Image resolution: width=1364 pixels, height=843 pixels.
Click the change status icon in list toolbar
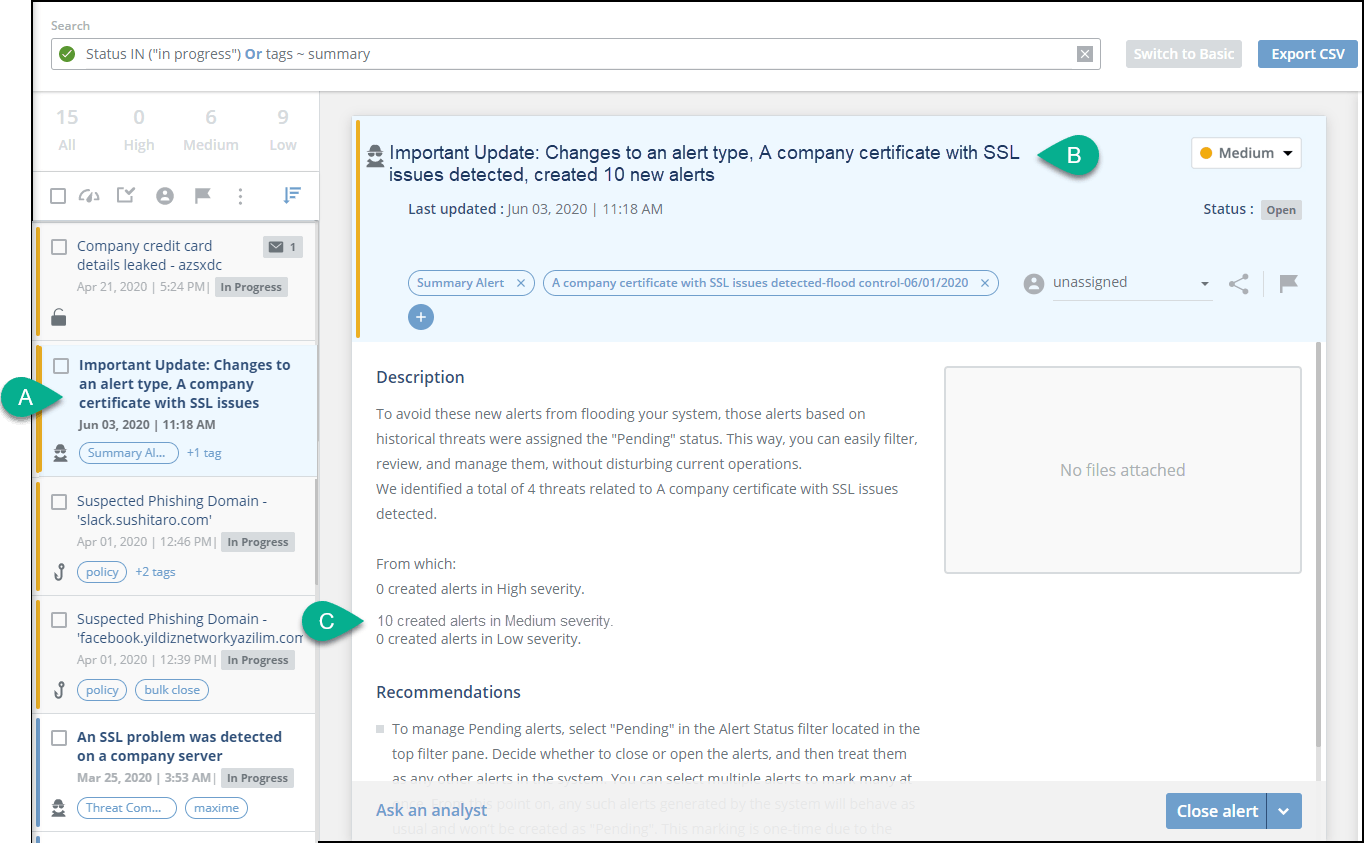(x=126, y=196)
